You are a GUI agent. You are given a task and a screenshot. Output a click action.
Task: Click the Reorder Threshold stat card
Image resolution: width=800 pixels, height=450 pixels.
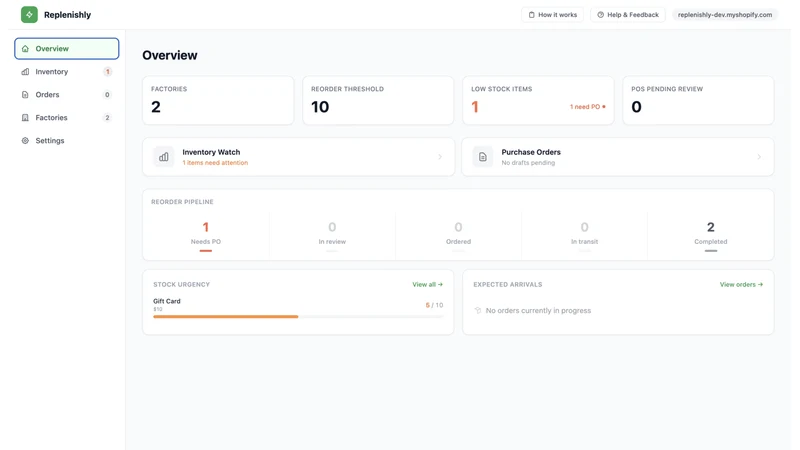coord(378,101)
